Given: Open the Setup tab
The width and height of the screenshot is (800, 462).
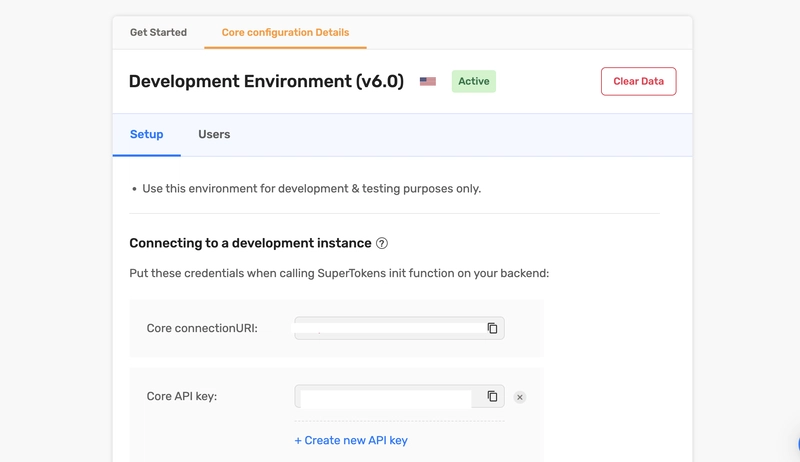Looking at the screenshot, I should (x=146, y=134).
